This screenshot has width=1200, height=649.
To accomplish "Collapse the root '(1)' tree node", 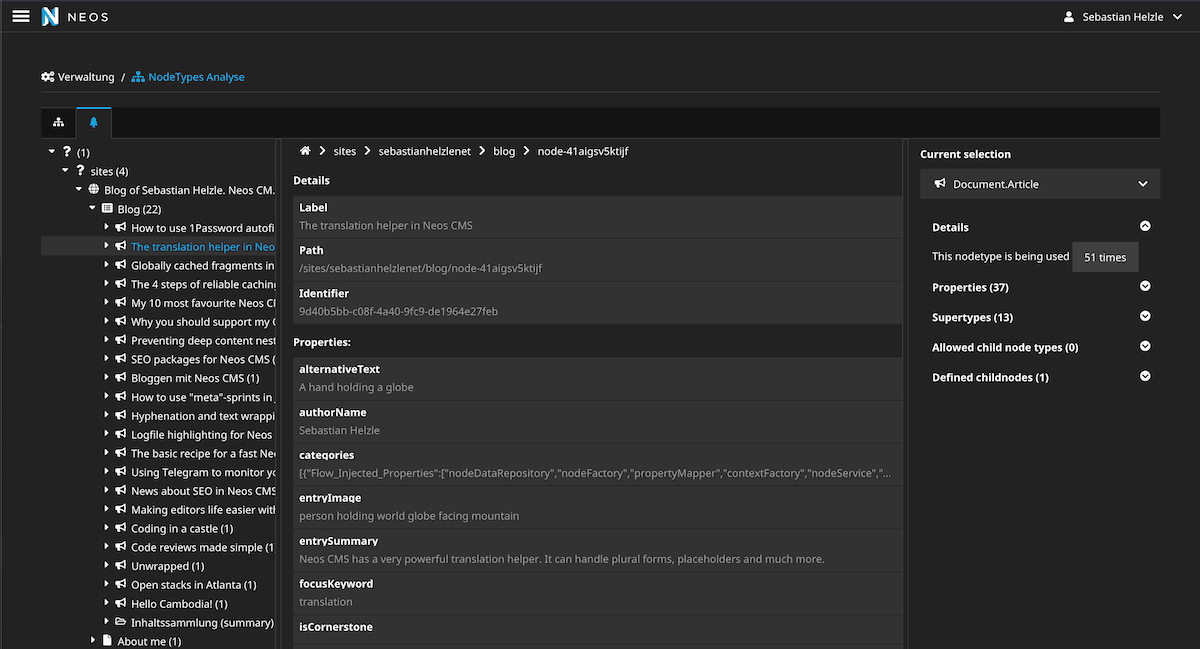I will 51,152.
